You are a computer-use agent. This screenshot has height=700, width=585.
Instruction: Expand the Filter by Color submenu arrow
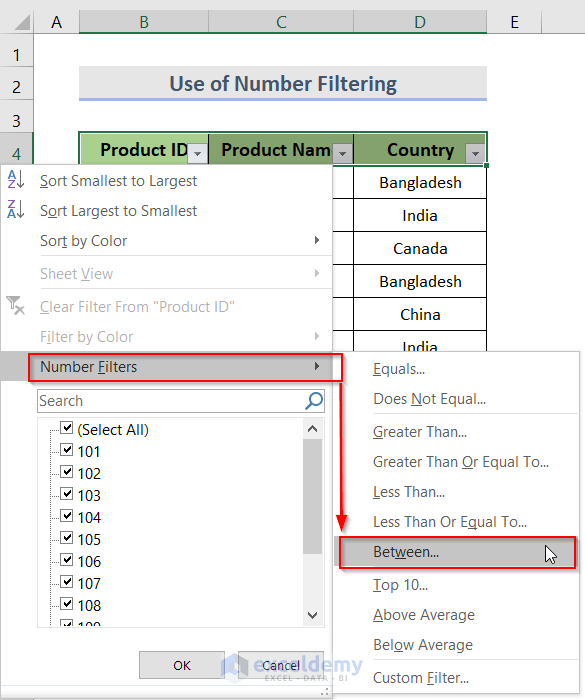coord(317,336)
